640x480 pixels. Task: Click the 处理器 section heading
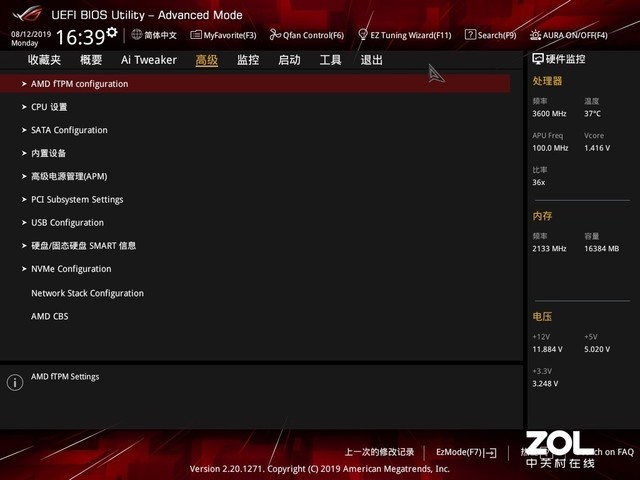pos(547,81)
